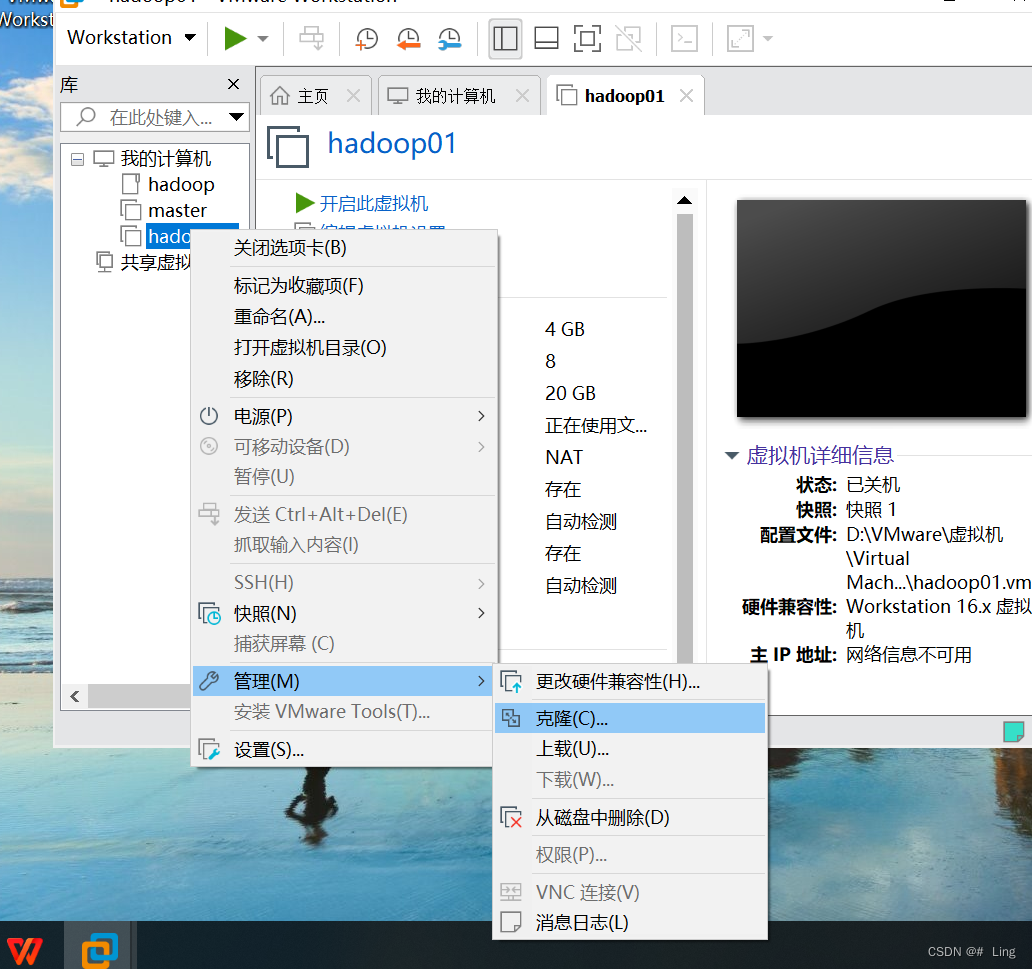Choose 移除(R) in context menu
Image resolution: width=1032 pixels, height=969 pixels.
[344, 379]
